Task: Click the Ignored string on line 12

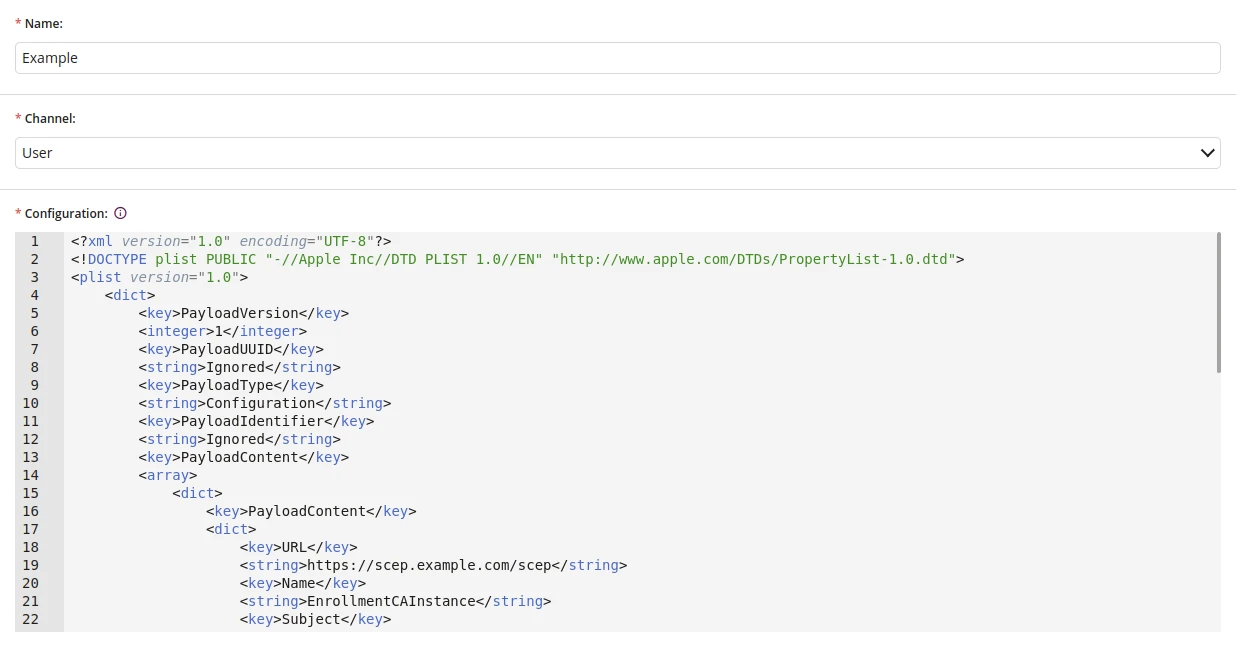Action: (240, 439)
